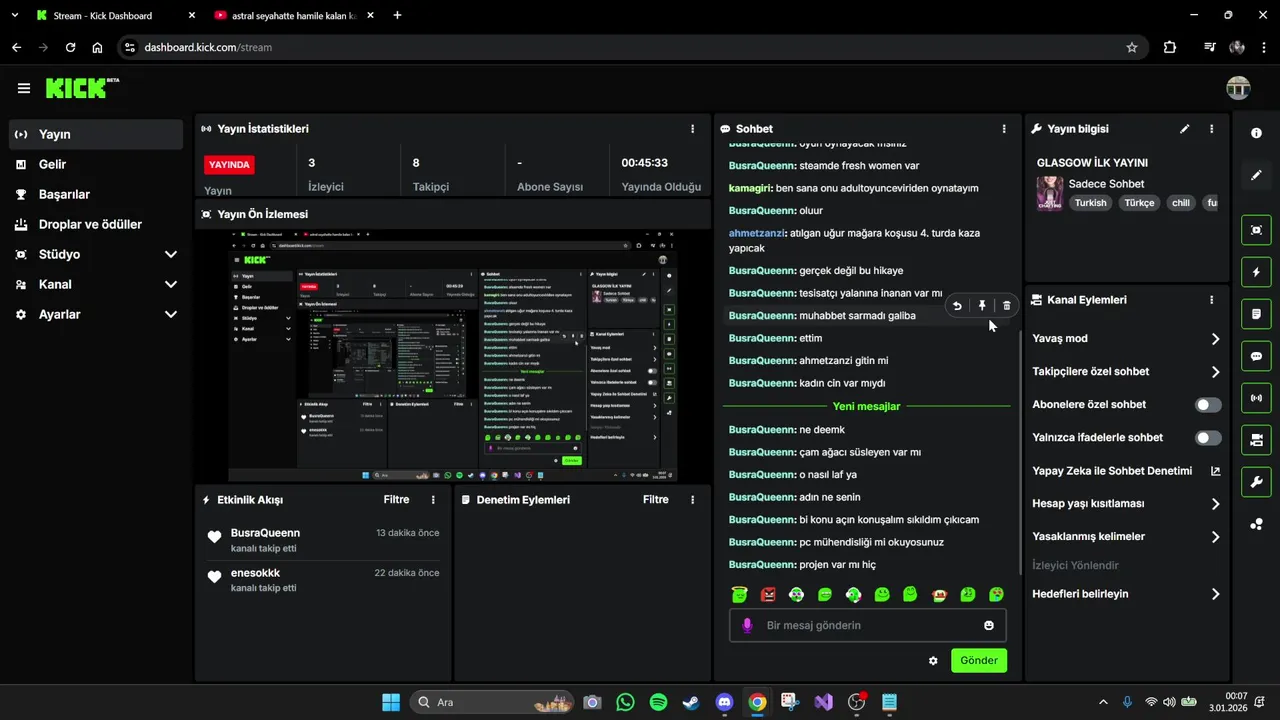Open Yayın İstatistikleri three-dot menu
Screen dimensions: 1280x720
[693, 129]
